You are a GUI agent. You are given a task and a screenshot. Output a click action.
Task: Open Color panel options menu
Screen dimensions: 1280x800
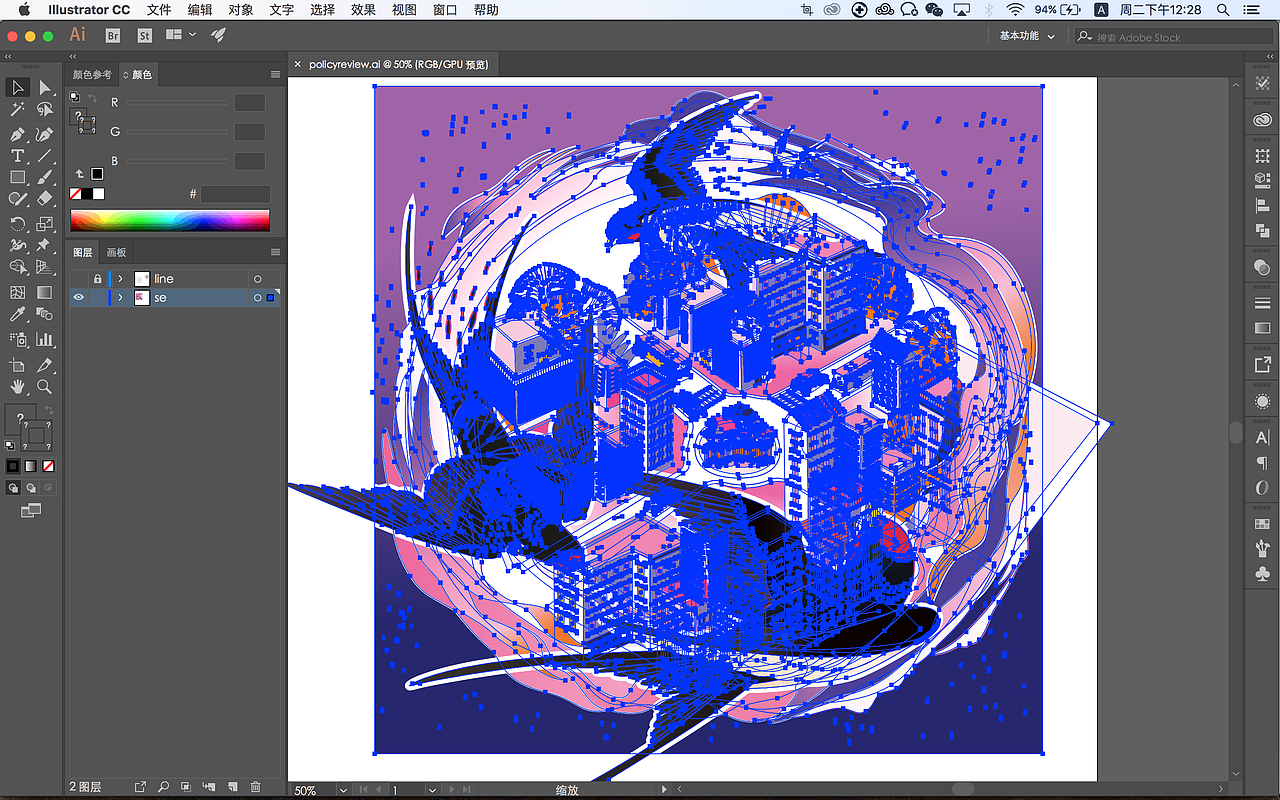point(275,74)
